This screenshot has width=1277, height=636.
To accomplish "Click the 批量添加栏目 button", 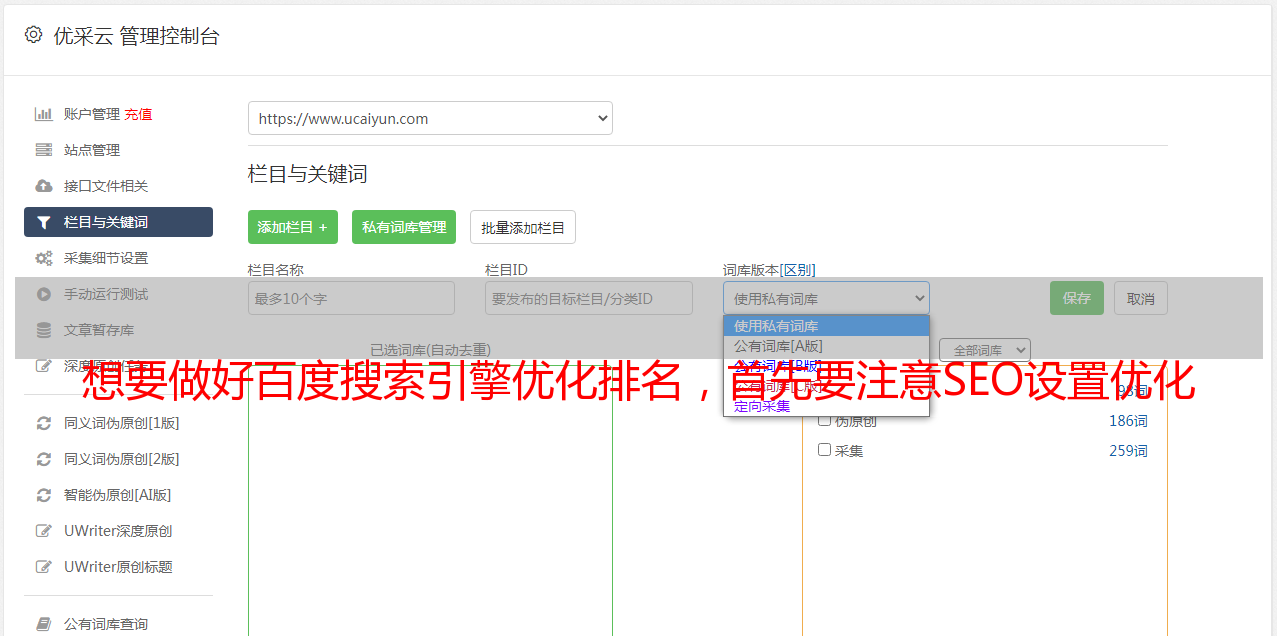I will point(523,227).
